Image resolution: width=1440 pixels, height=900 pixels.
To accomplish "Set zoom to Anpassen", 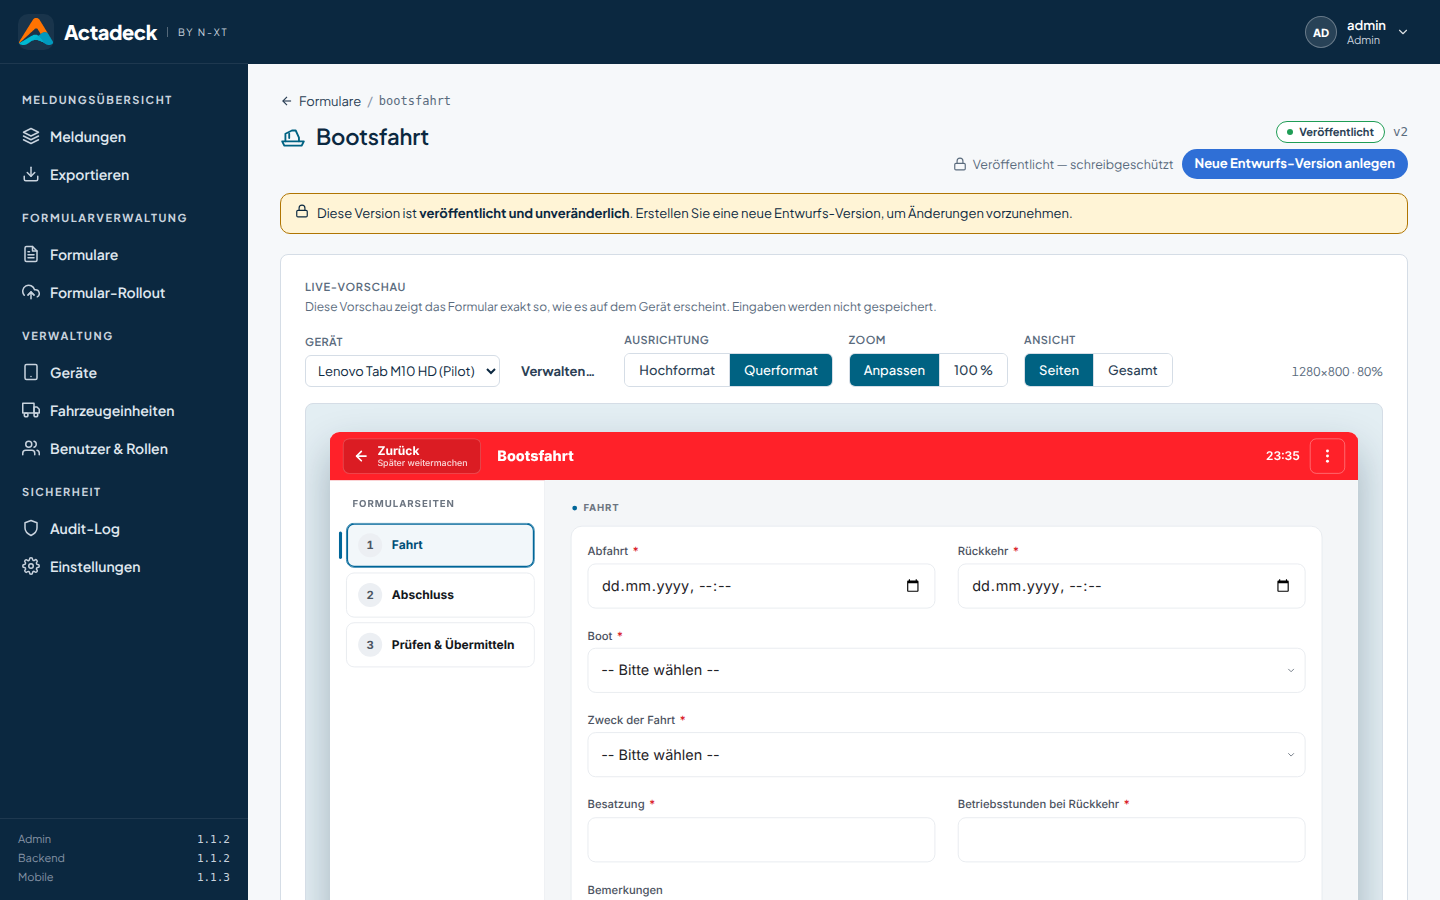I will (894, 370).
